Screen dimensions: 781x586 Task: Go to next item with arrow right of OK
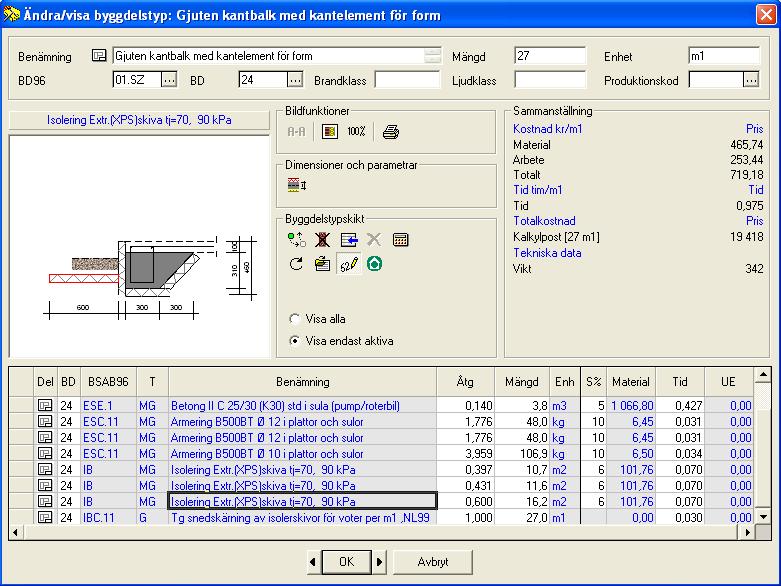(x=379, y=562)
